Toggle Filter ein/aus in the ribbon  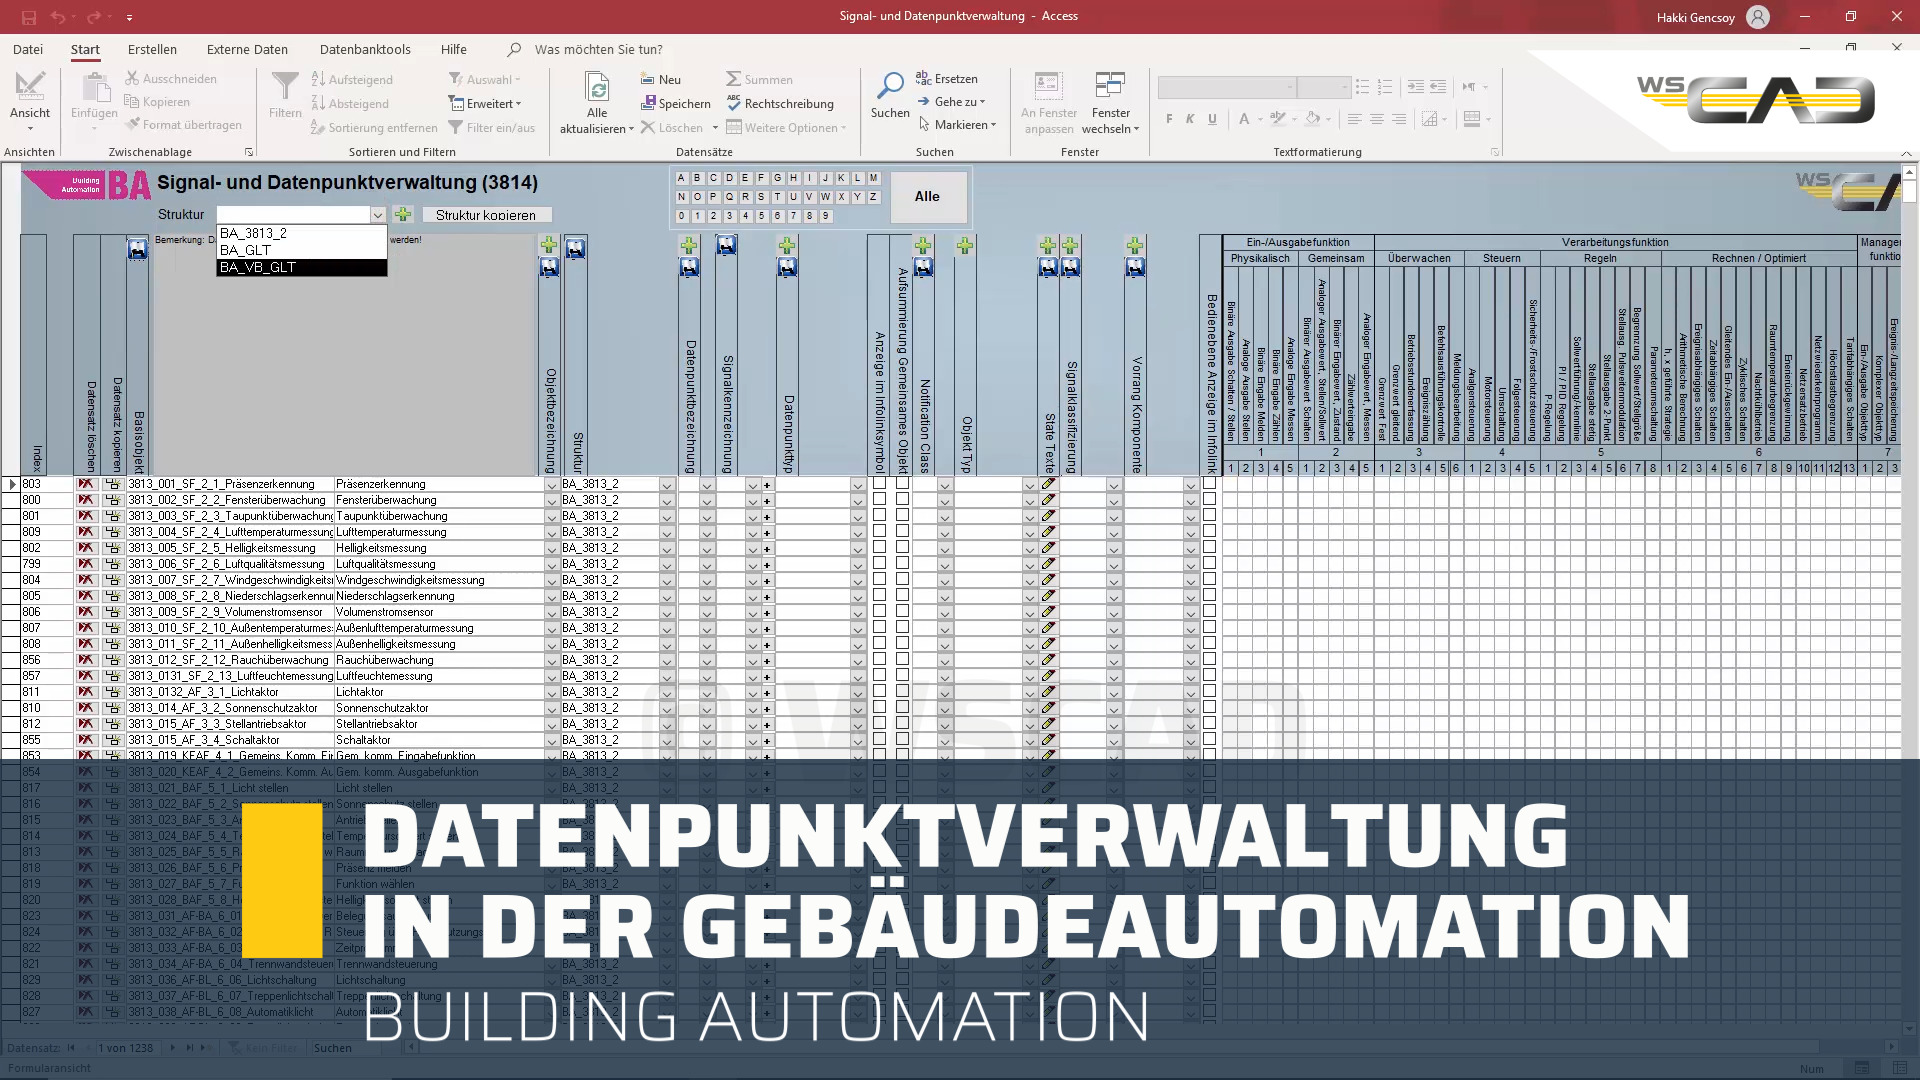[x=493, y=127]
